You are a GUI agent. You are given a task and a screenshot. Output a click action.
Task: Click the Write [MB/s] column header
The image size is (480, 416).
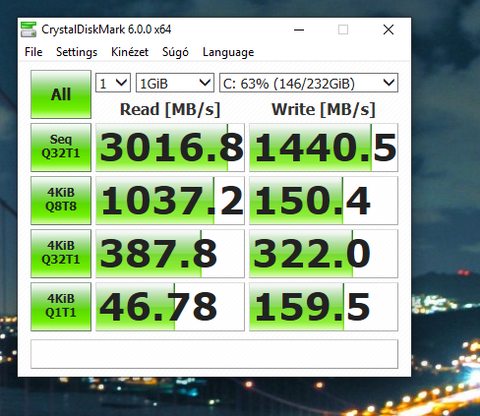(323, 109)
